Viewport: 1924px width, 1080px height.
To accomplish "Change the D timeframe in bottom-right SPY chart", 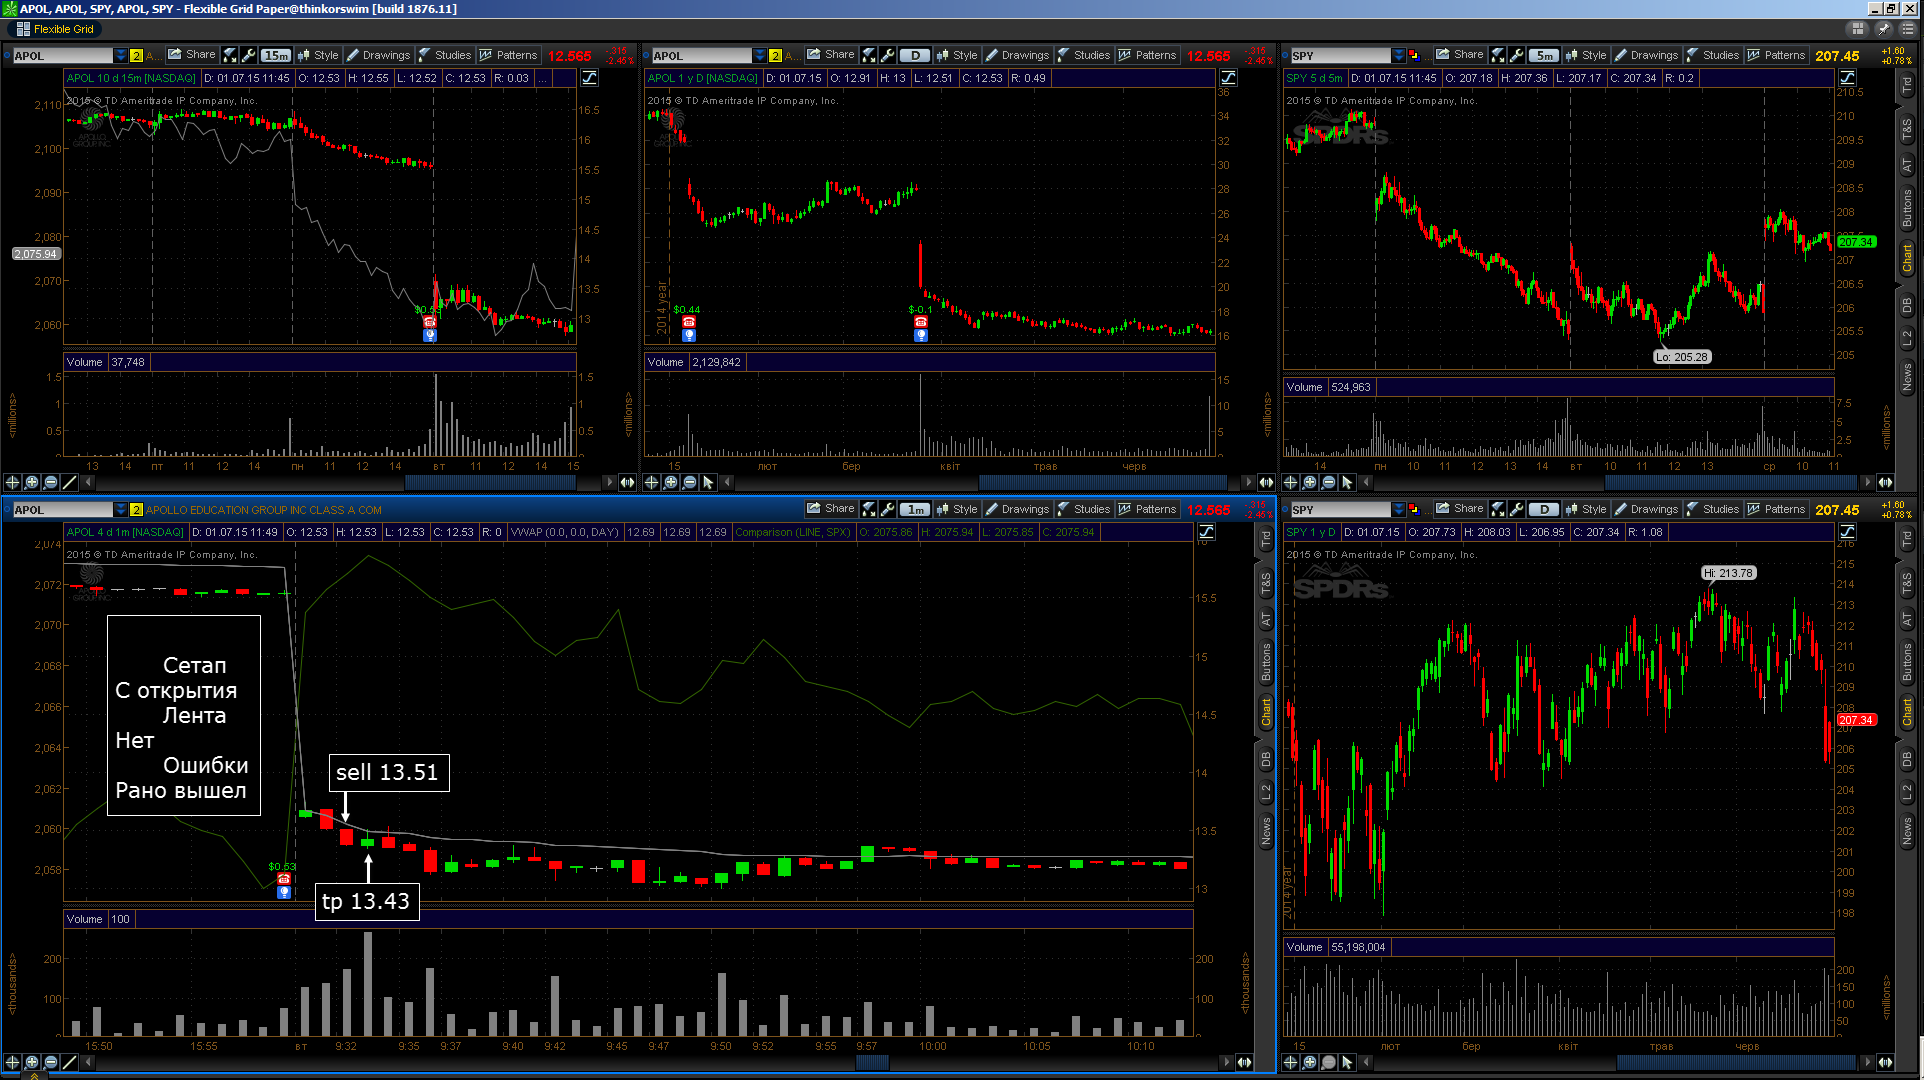I will [1544, 509].
